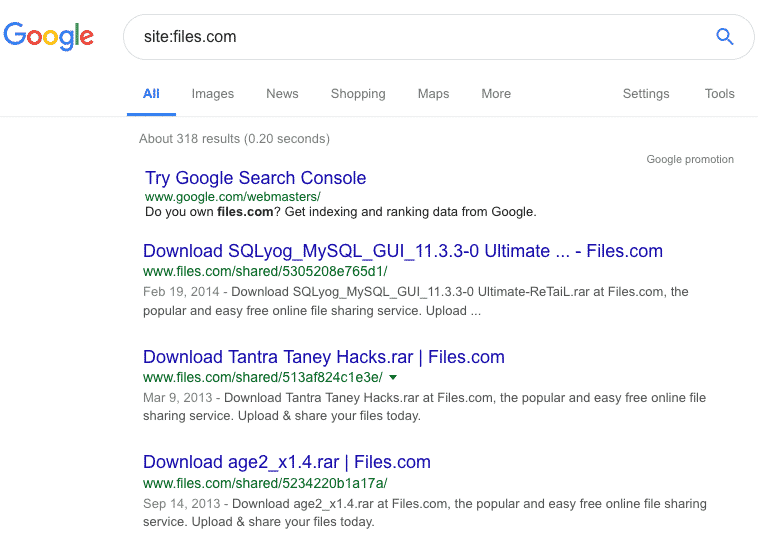The width and height of the screenshot is (758, 537).
Task: Click the files.com/shared/5234220b1a17a green URL
Action: 265,483
